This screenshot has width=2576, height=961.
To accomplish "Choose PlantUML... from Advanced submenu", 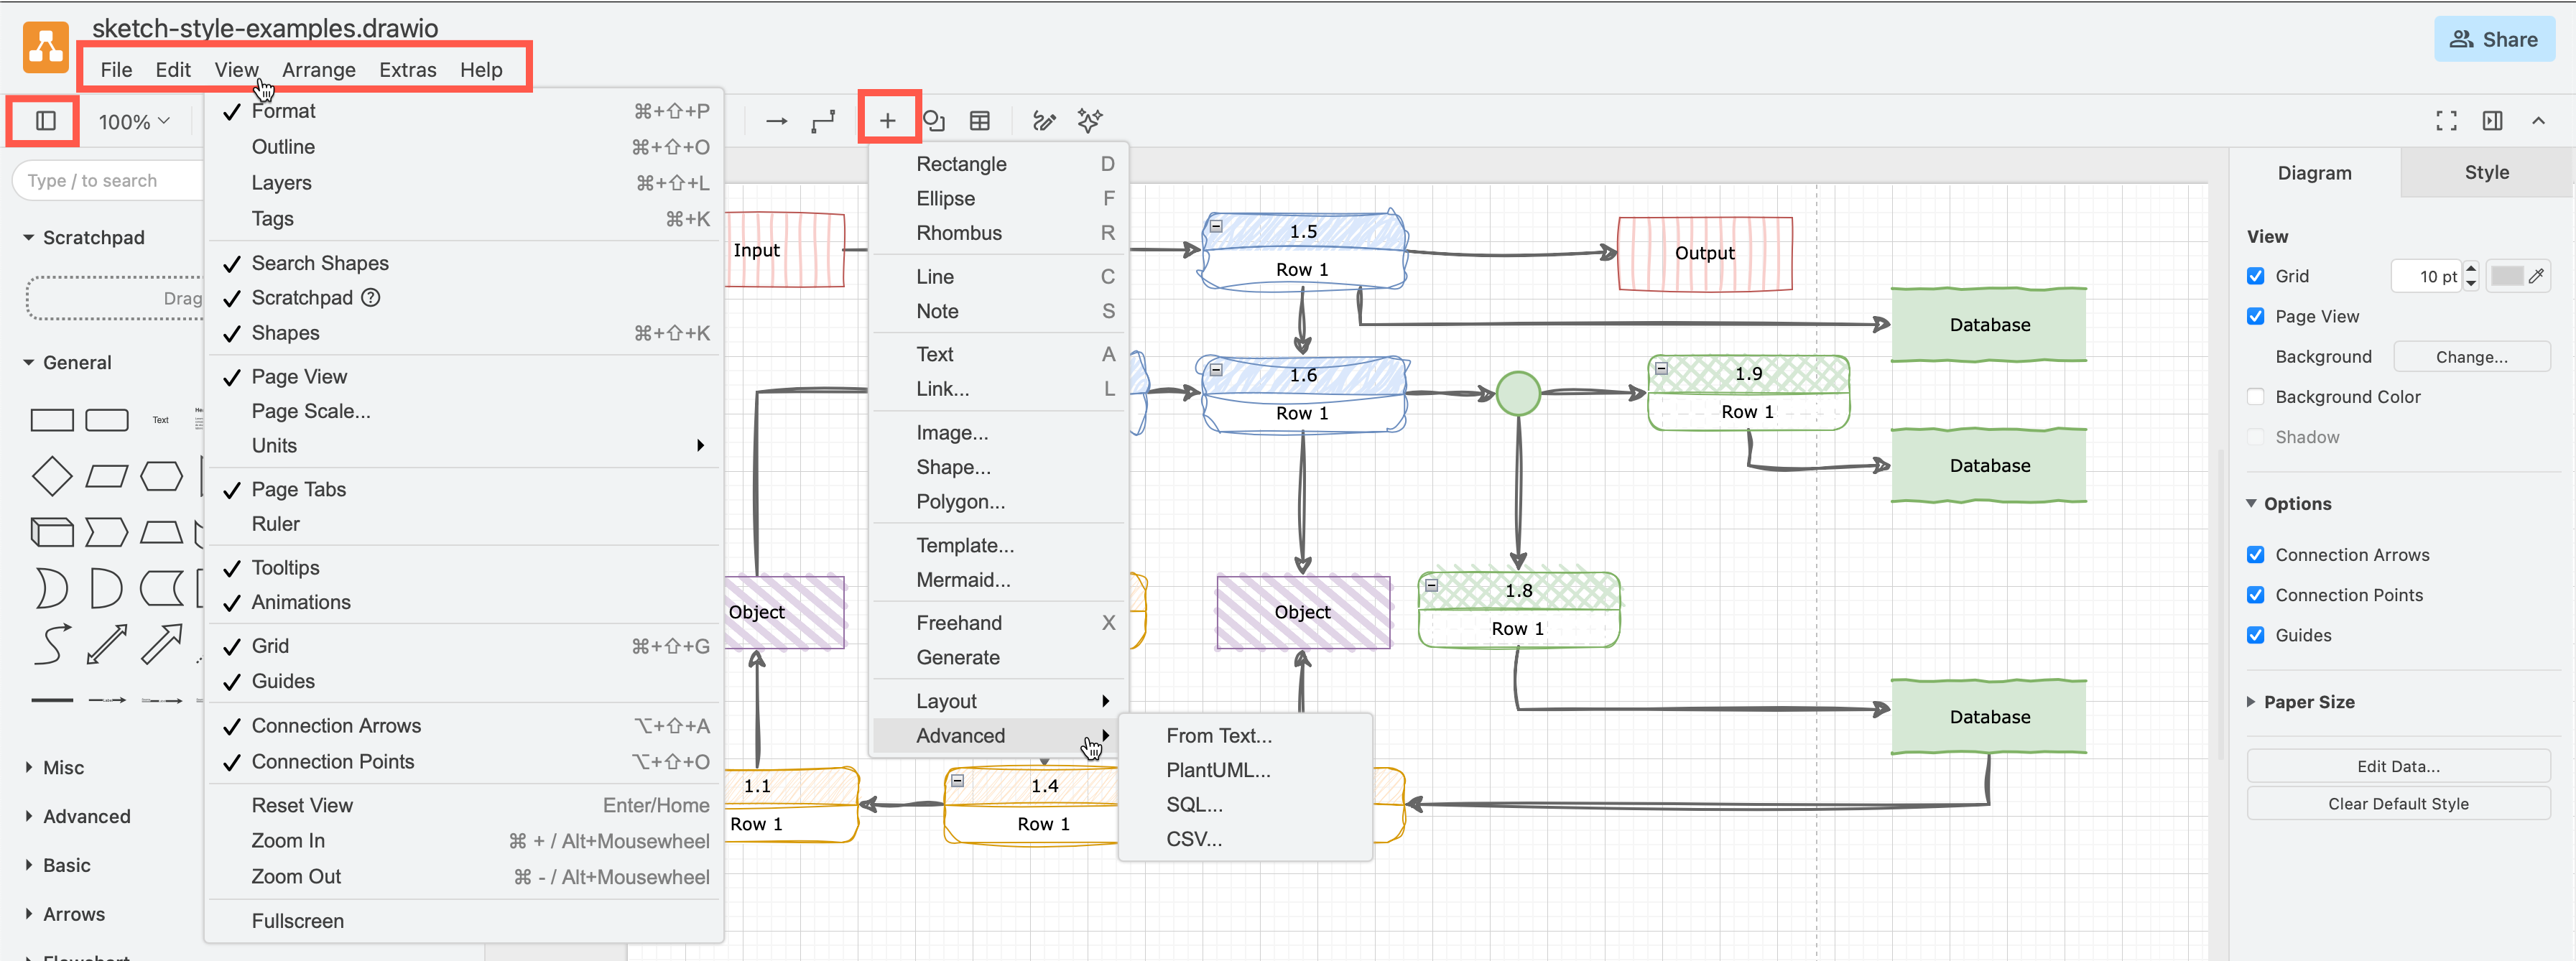I will pos(1244,770).
